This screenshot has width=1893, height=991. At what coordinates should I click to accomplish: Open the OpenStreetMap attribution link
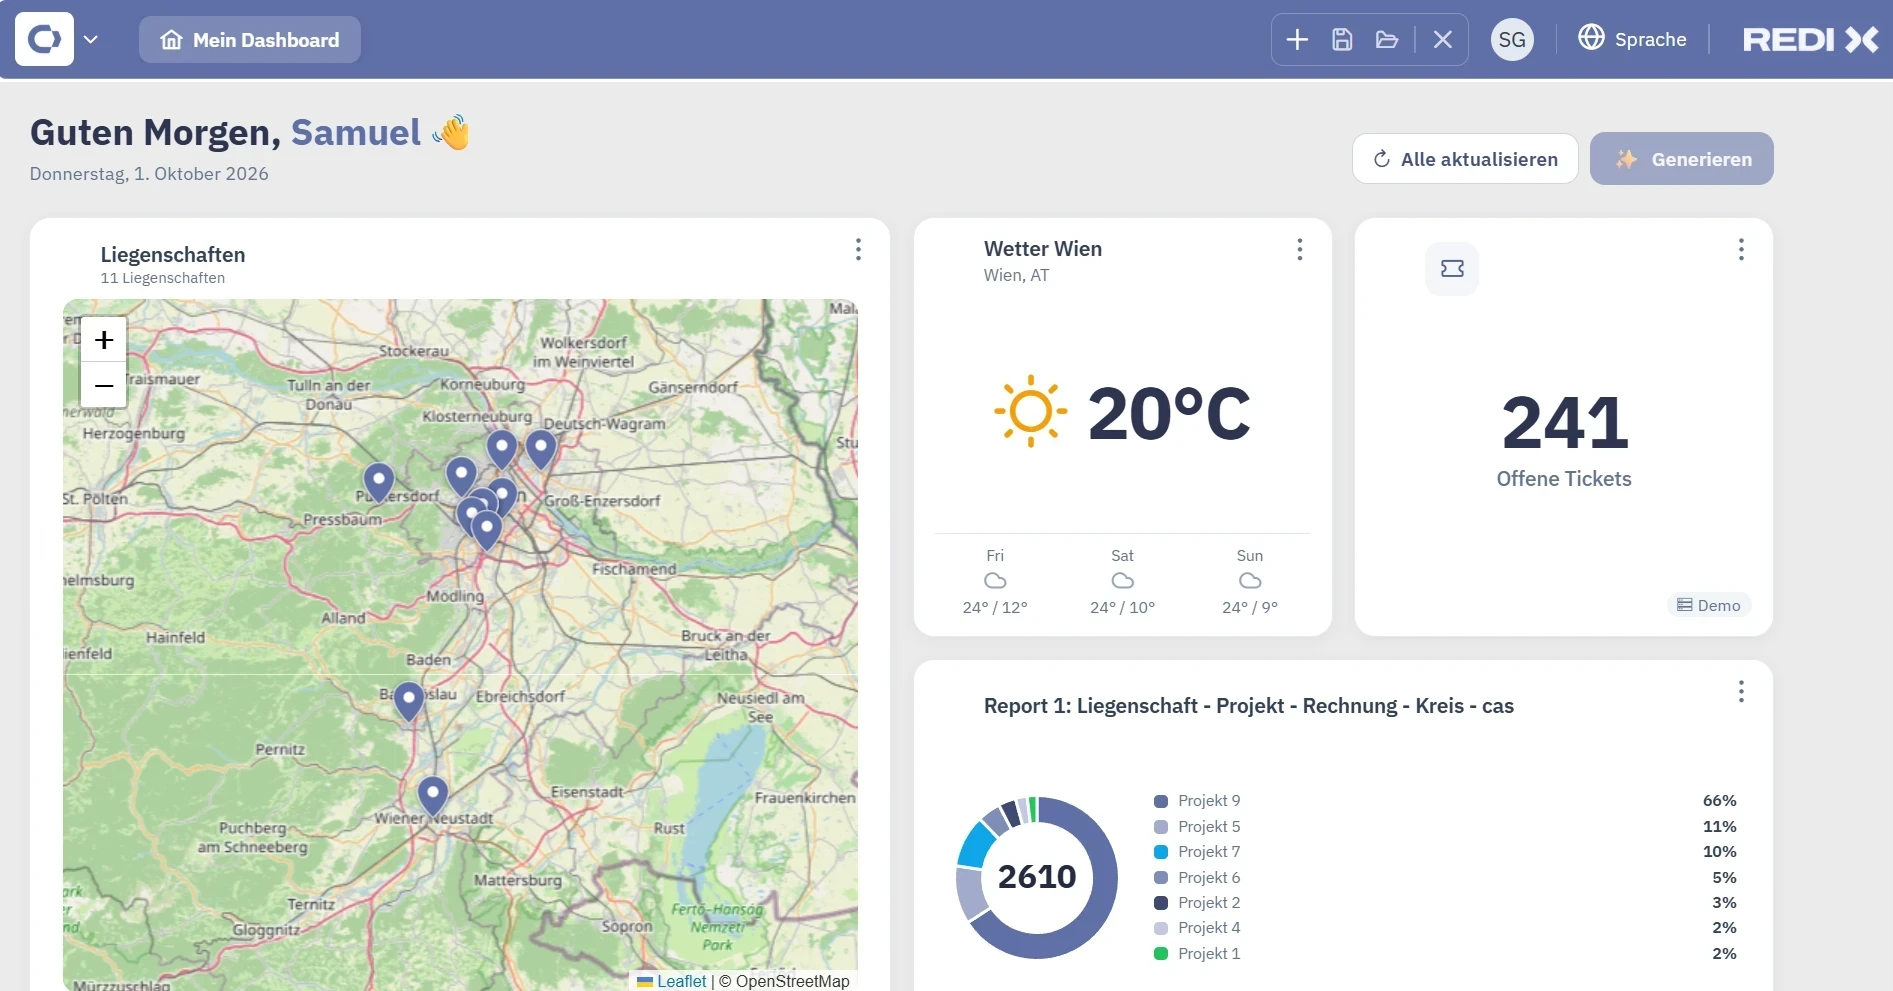[x=792, y=981]
